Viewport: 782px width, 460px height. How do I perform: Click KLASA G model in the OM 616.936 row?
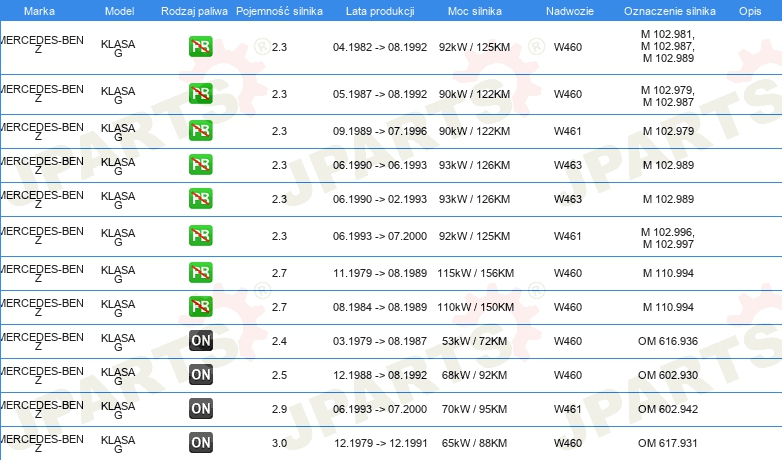coord(118,342)
